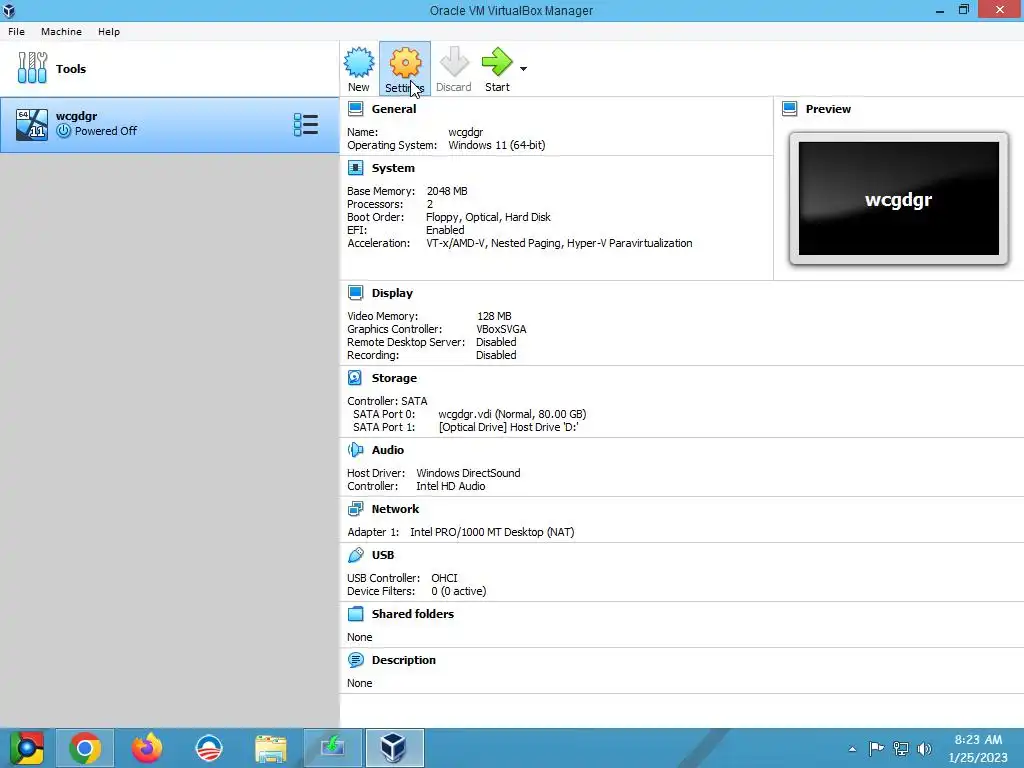Open the Description heading link
The width and height of the screenshot is (1024, 768).
click(404, 660)
